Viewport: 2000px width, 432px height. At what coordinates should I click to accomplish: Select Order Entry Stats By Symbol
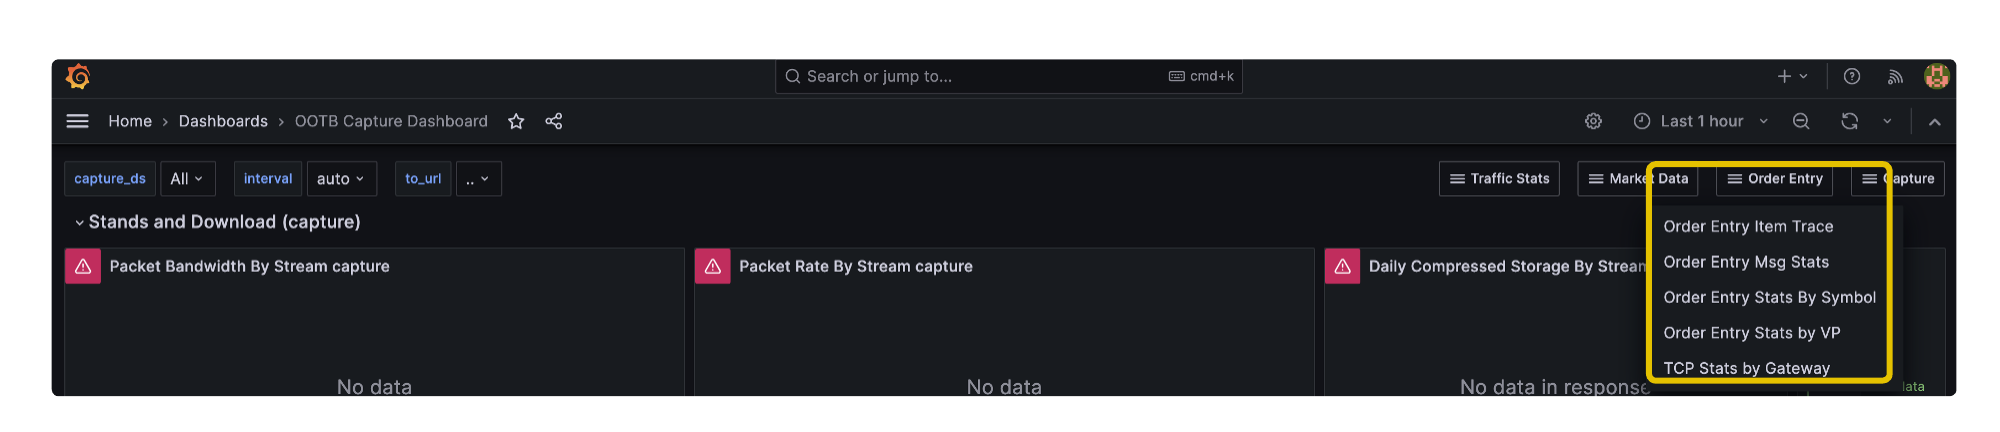1769,298
